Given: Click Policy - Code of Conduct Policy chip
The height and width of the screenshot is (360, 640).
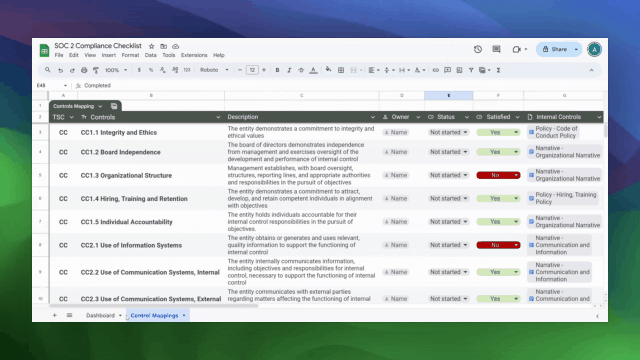Looking at the screenshot, I should pyautogui.click(x=553, y=132).
